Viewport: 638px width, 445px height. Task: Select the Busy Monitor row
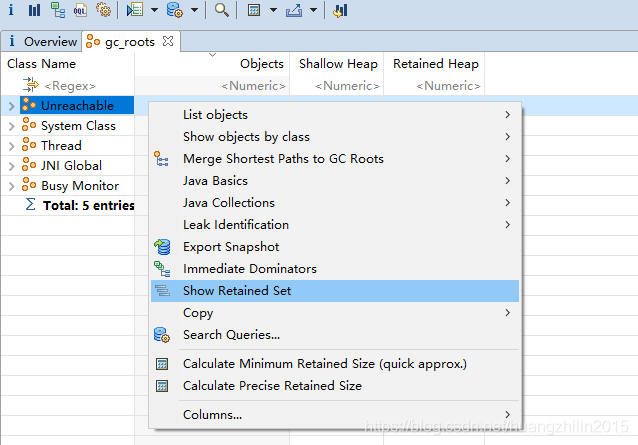(x=79, y=186)
